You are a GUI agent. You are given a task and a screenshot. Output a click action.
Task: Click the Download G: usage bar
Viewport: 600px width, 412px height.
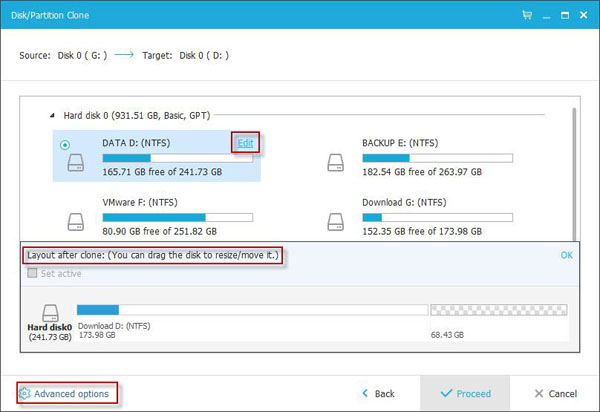pos(437,218)
